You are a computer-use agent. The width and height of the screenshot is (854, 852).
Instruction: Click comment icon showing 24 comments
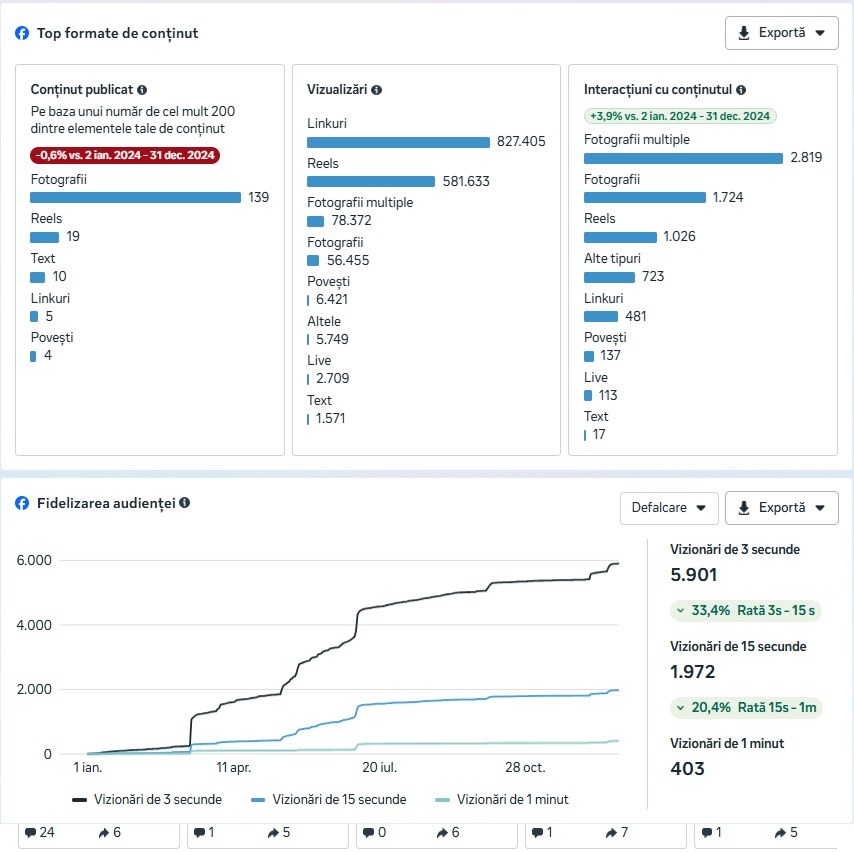click(31, 832)
